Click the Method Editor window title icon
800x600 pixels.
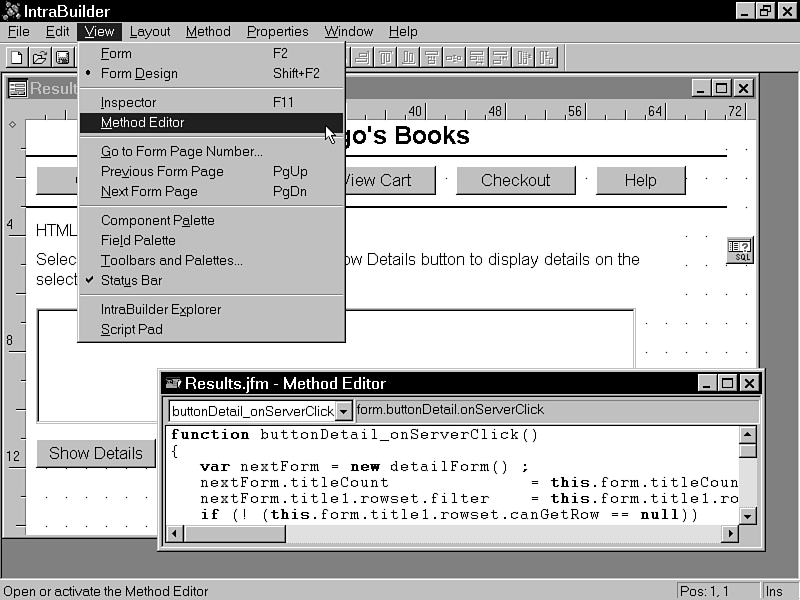click(x=173, y=383)
